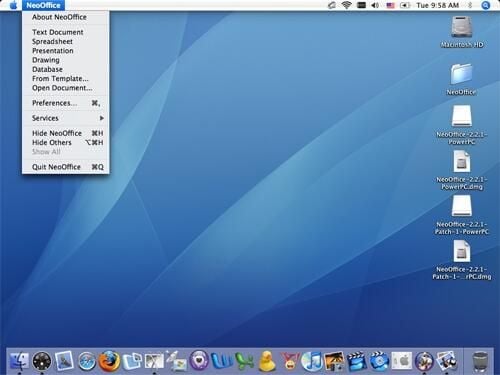Screen dimensions: 500x375
Task: Select Hide Others
Action: point(66,143)
